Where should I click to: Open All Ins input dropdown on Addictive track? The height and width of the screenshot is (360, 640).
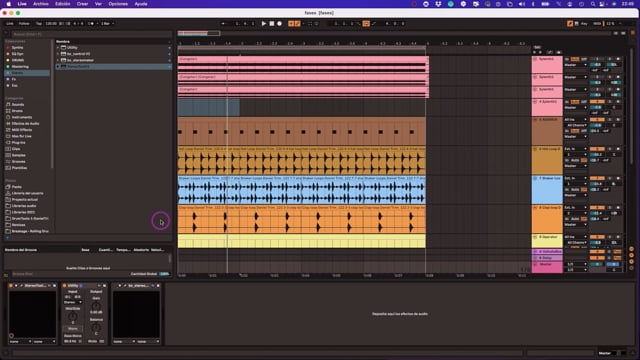tap(576, 120)
